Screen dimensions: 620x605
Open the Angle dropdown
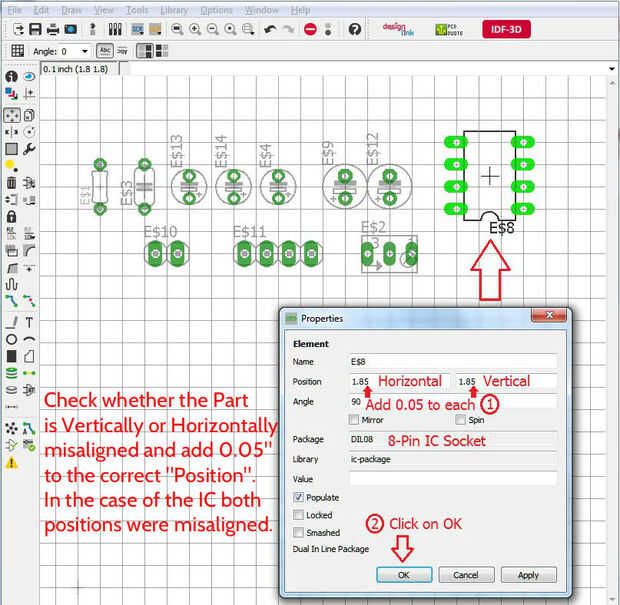point(85,51)
